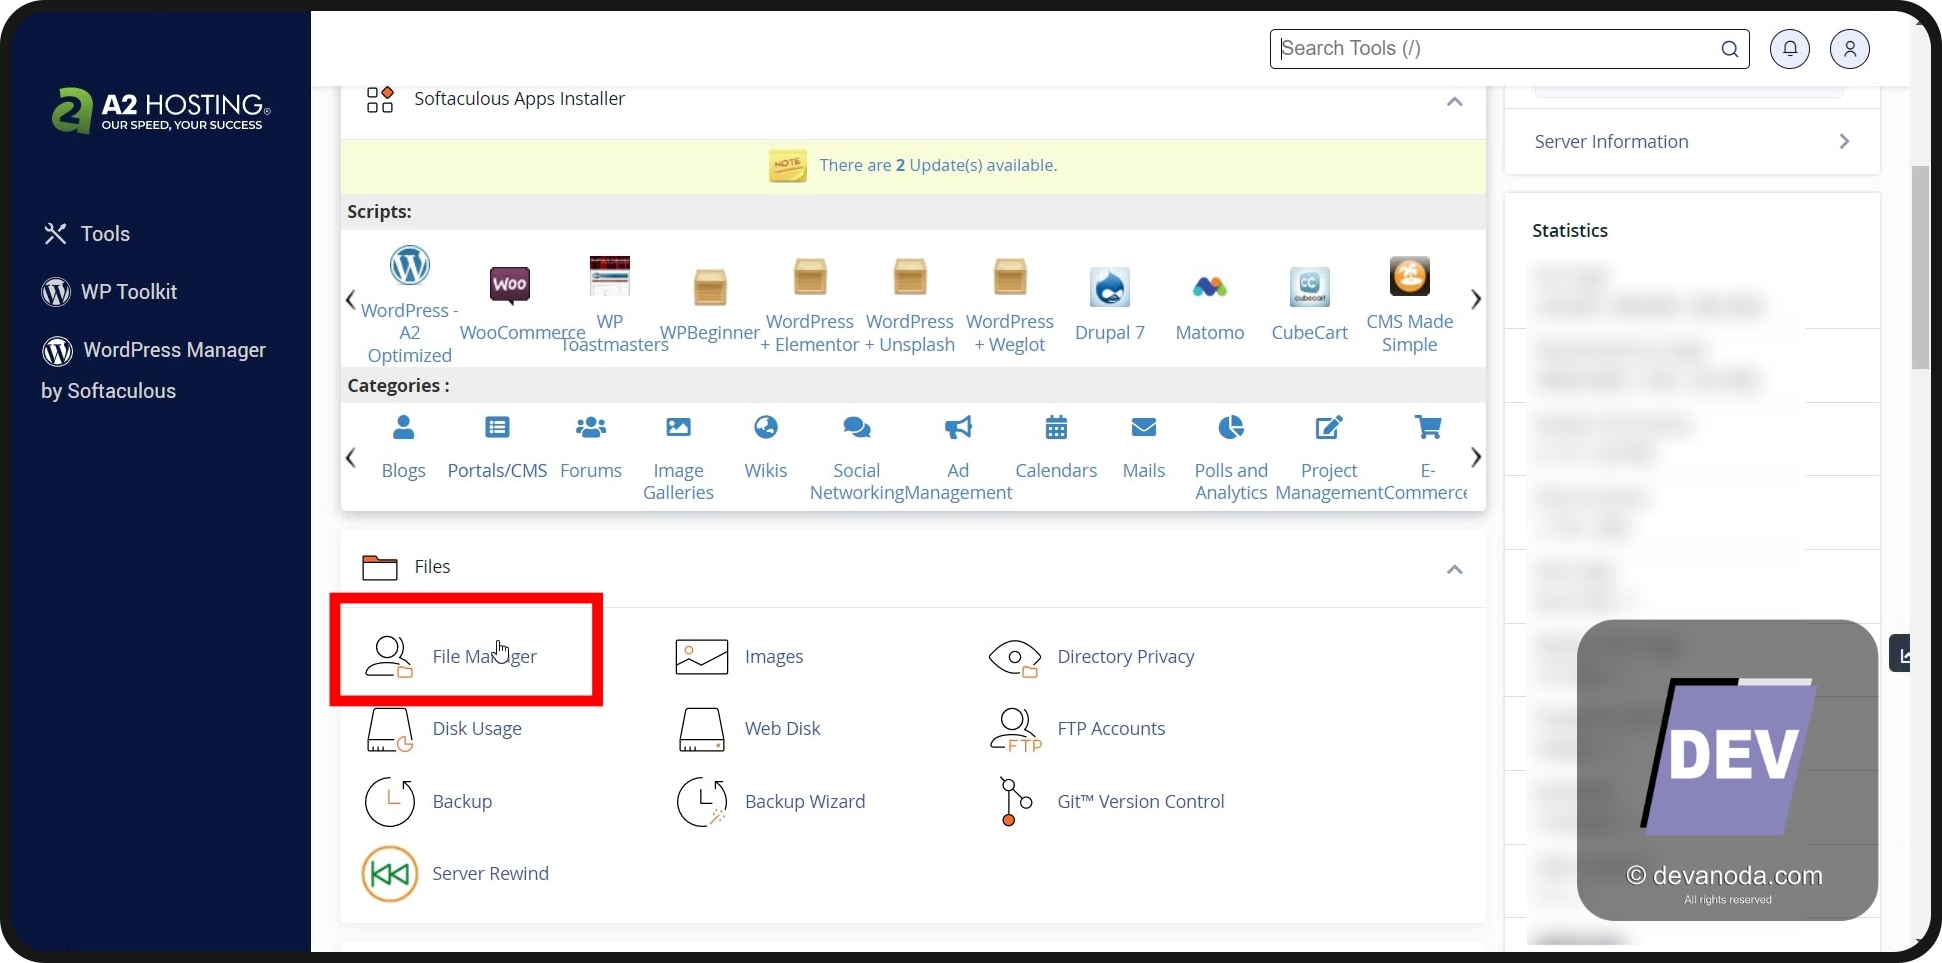Show previous scripts with left arrow

351,299
